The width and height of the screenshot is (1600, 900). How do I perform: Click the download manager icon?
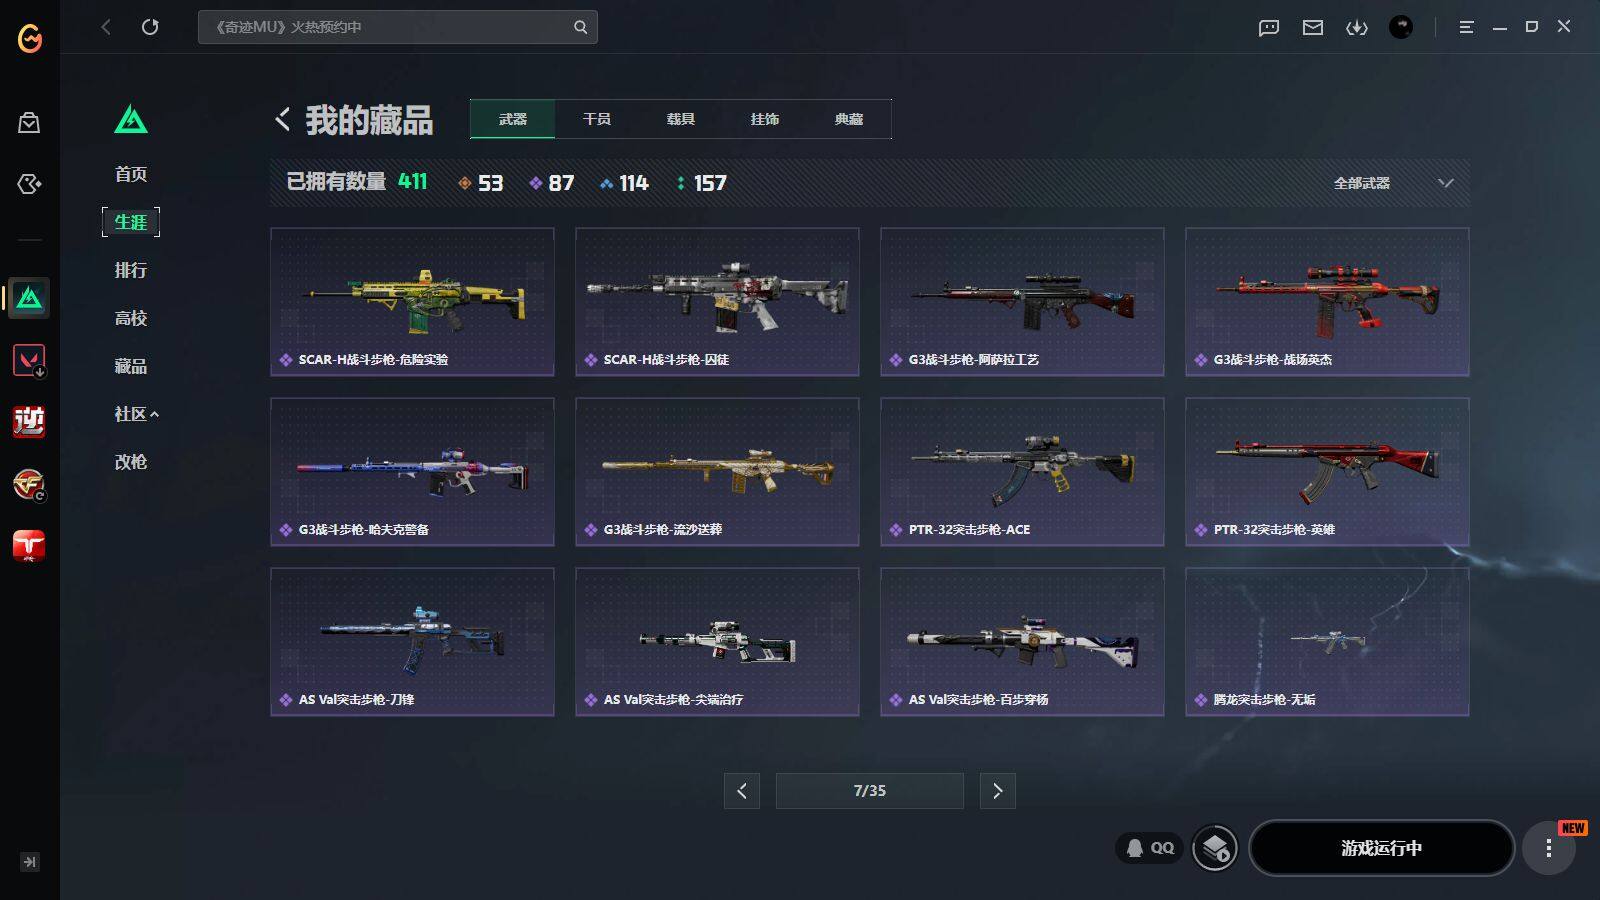tap(1357, 27)
